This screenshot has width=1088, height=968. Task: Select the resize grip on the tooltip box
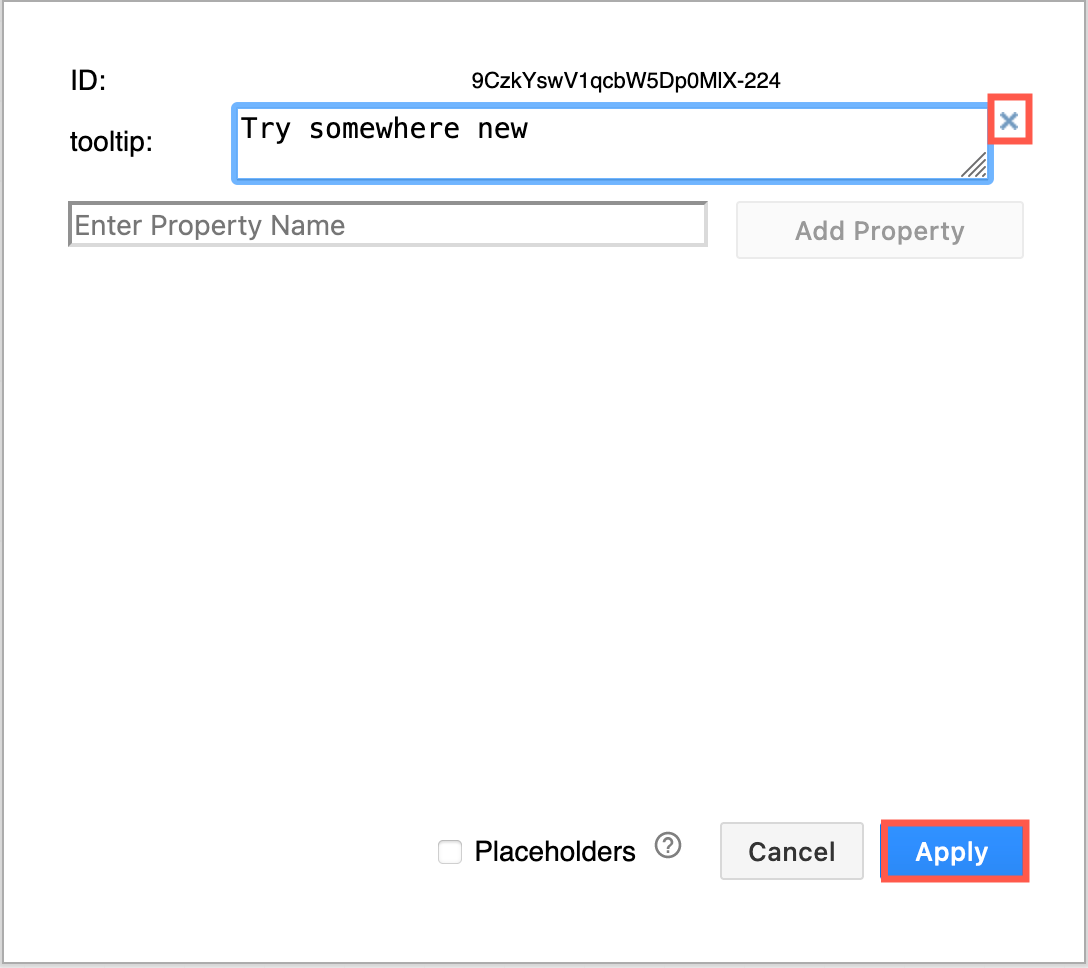pyautogui.click(x=975, y=168)
